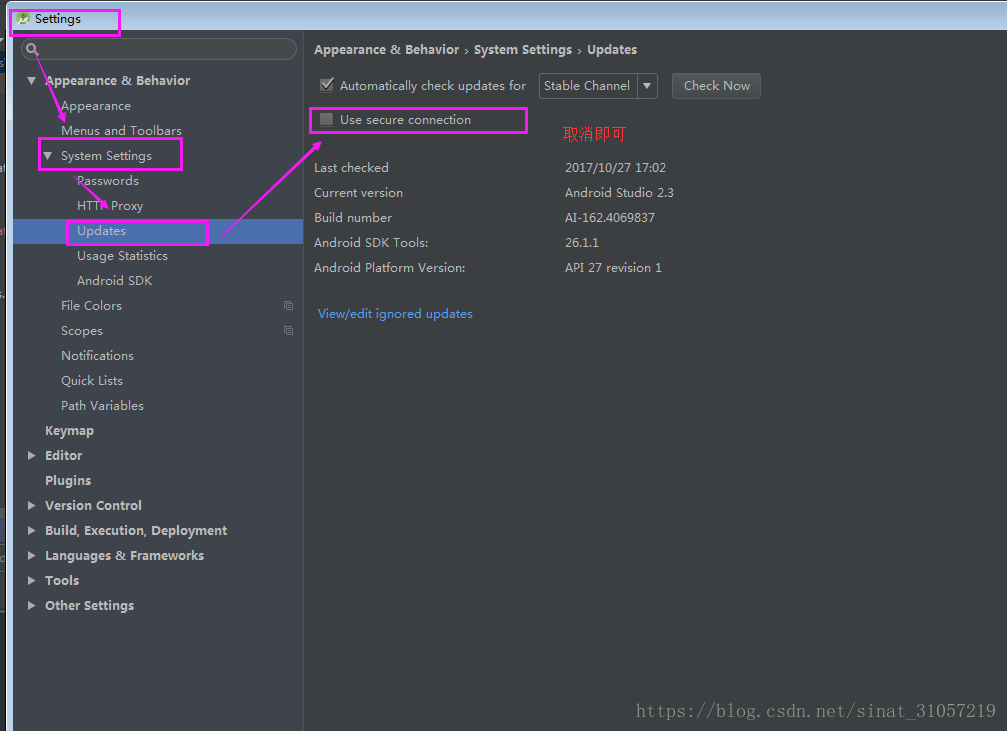
Task: Open HTTP Proxy settings
Action: coord(110,206)
